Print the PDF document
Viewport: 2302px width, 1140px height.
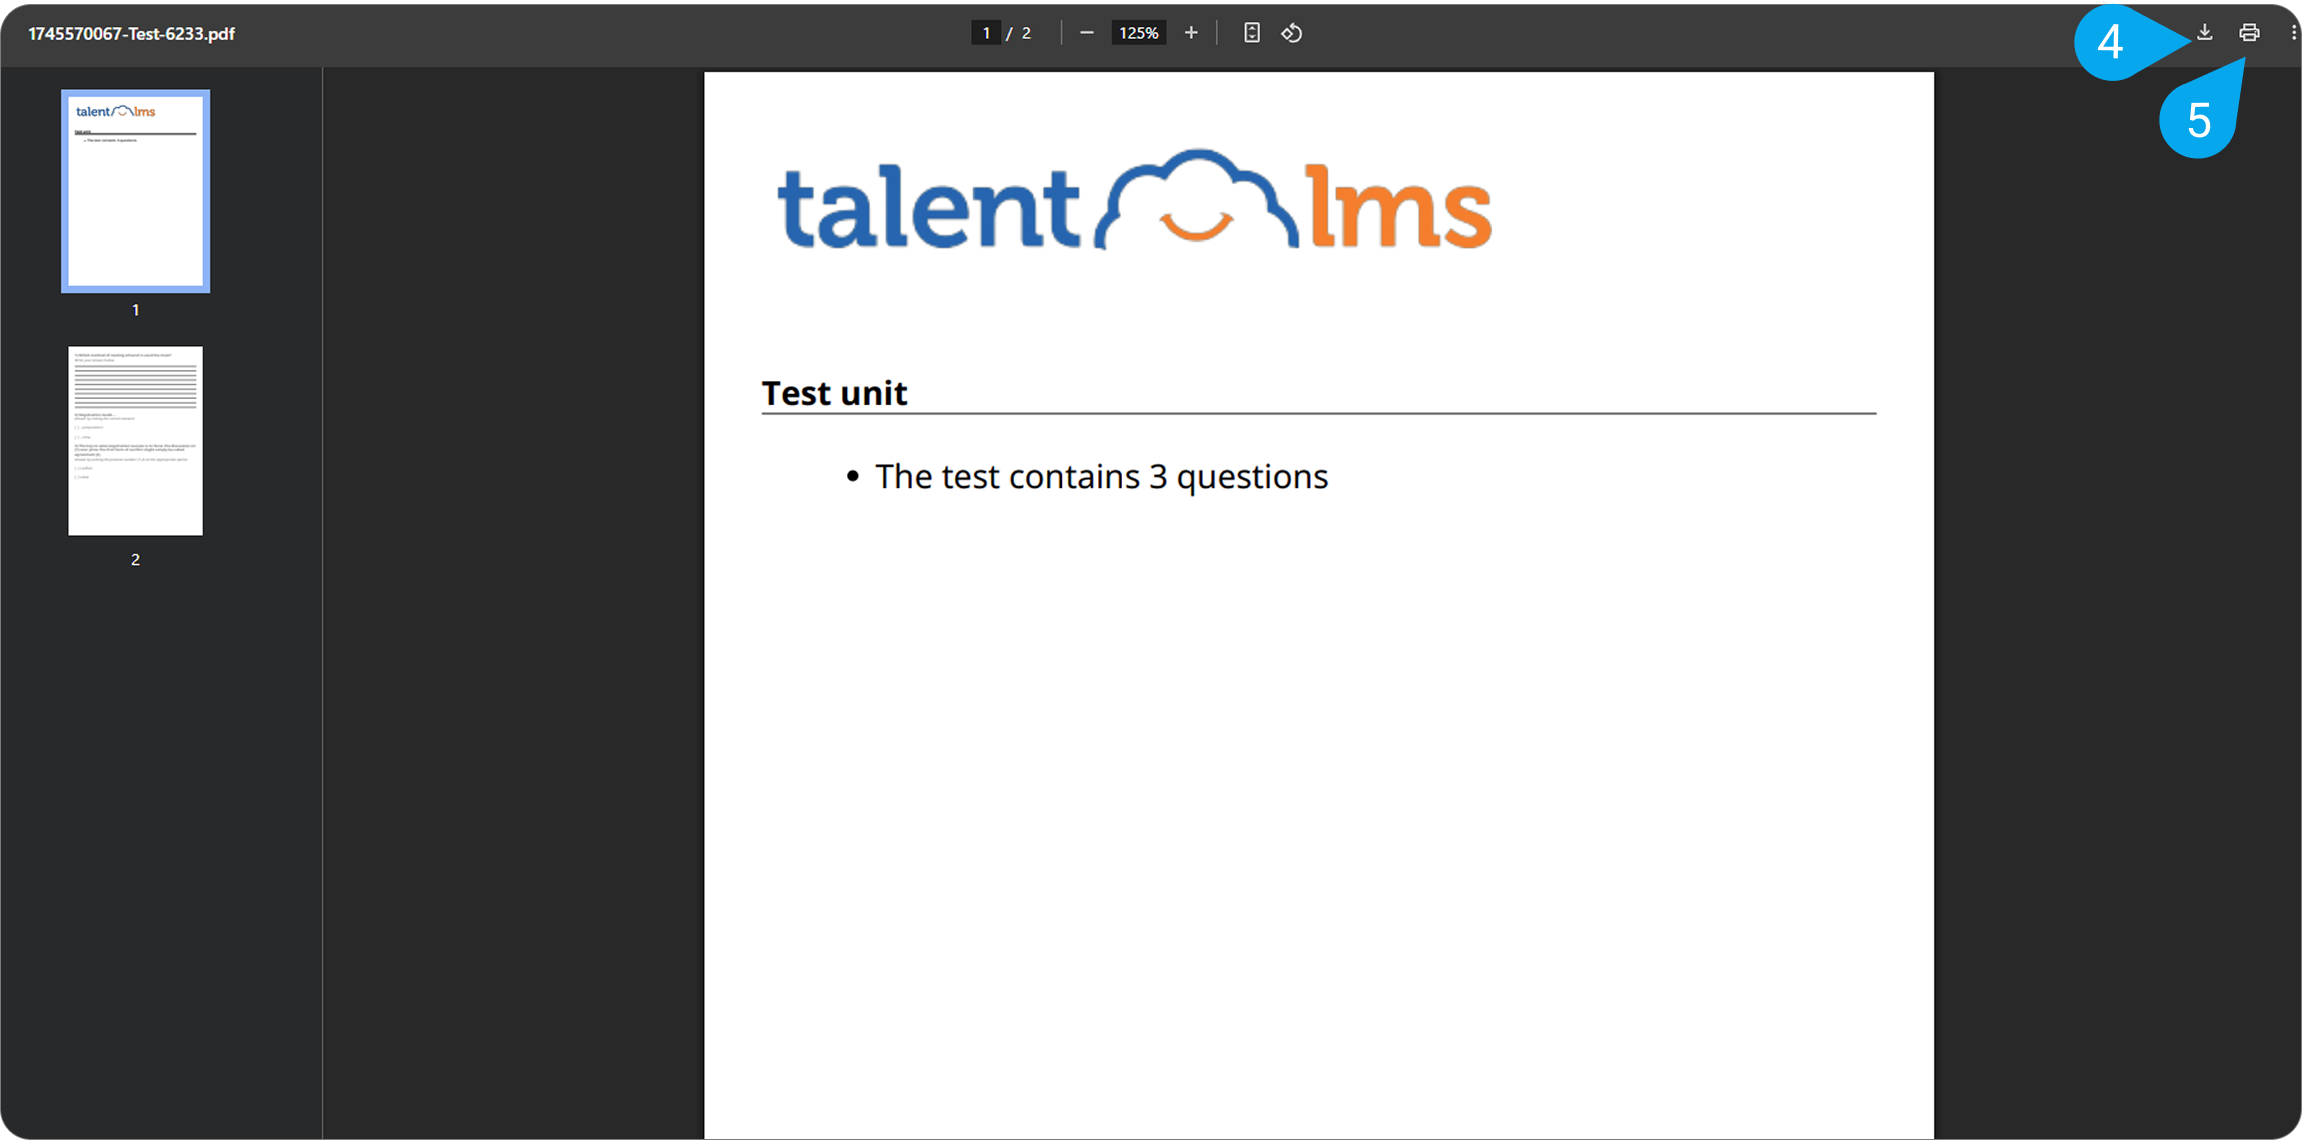[x=2249, y=33]
